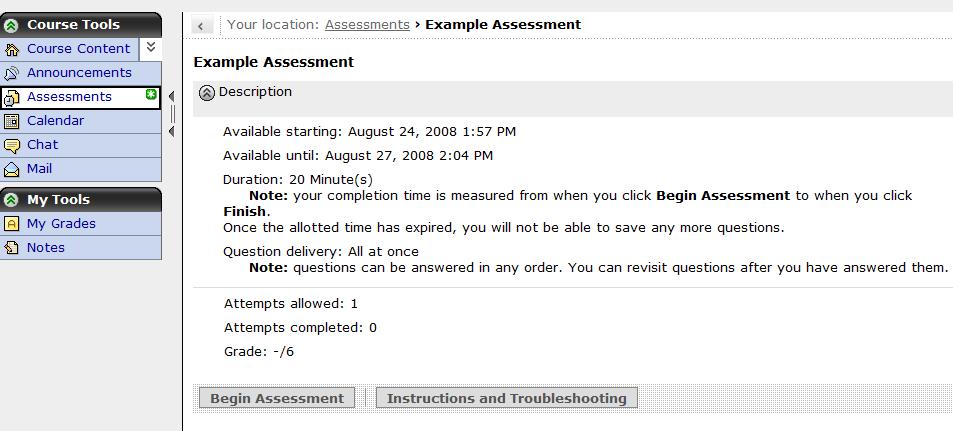The image size is (953, 431).
Task: Click the Chat speech bubble icon
Action: (x=12, y=145)
